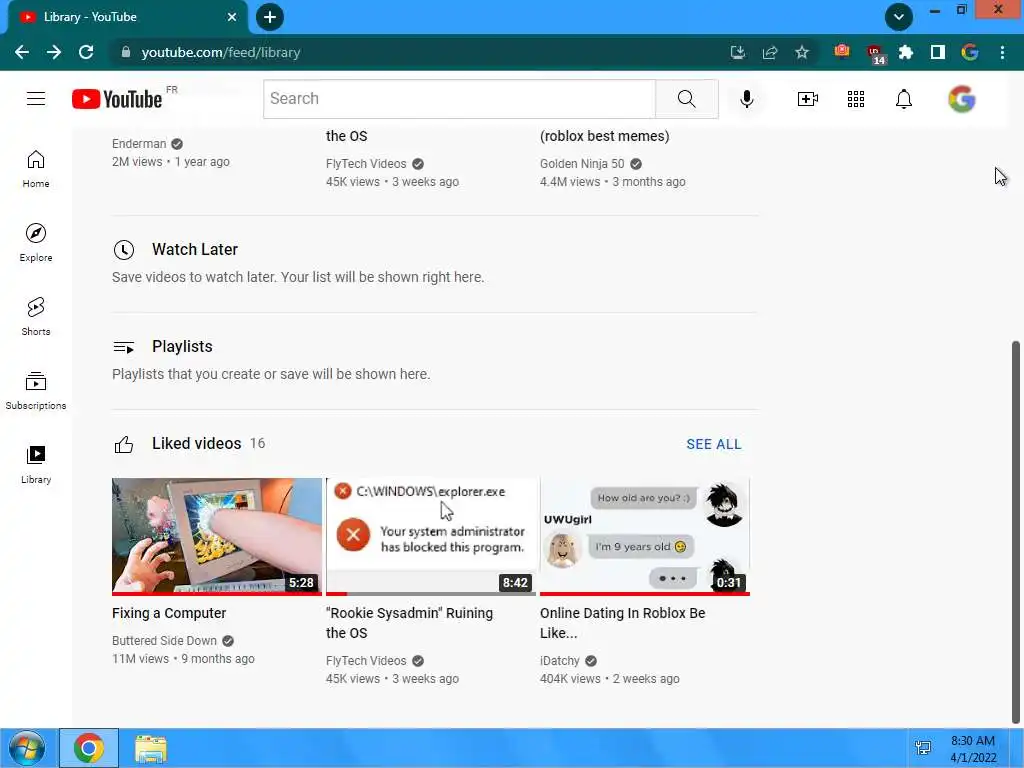1024x768 pixels.
Task: Reload the page
Action: (x=86, y=52)
